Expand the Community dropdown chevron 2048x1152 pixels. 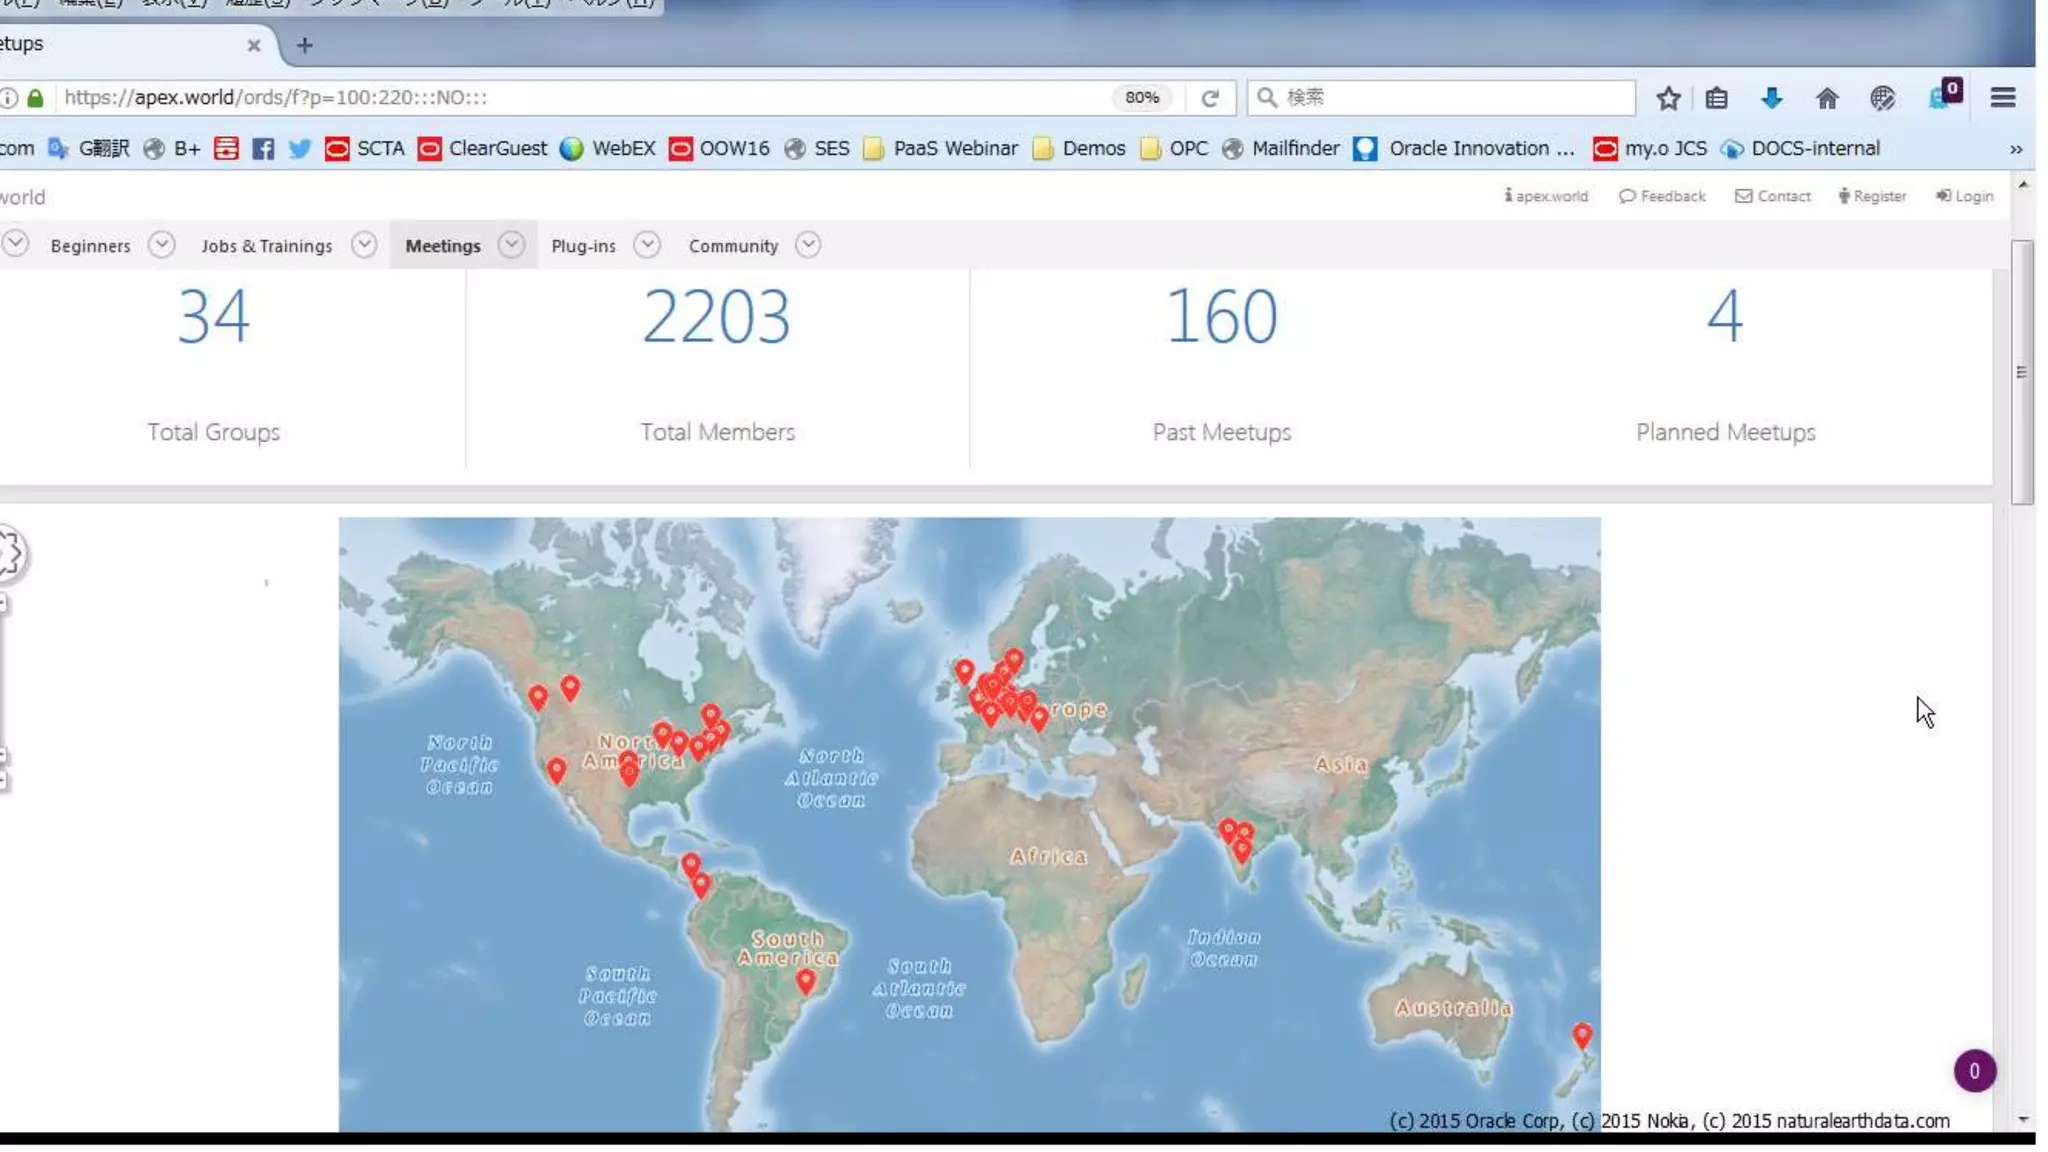[808, 245]
